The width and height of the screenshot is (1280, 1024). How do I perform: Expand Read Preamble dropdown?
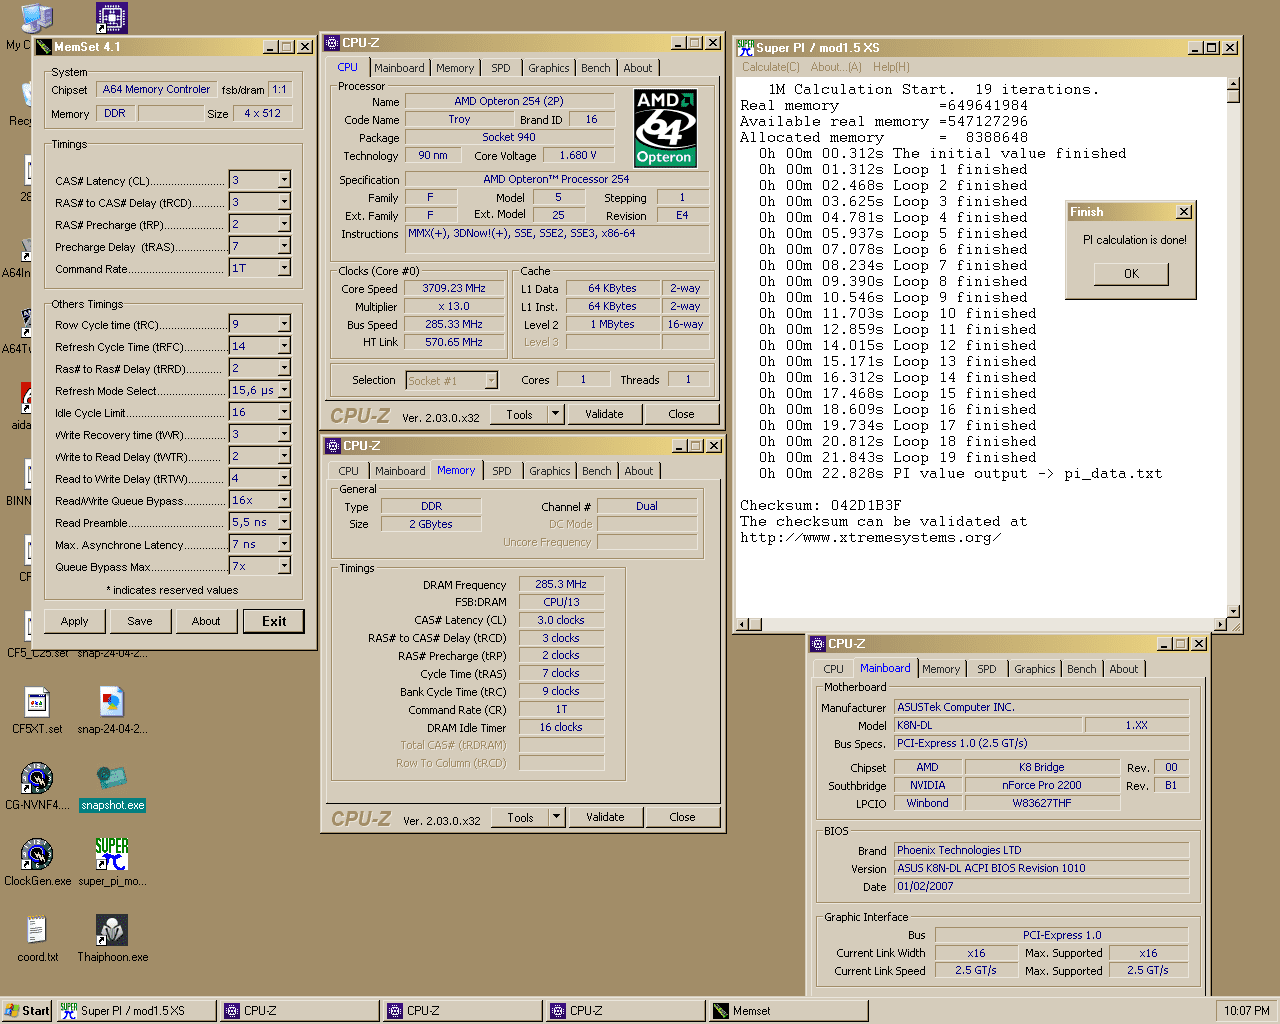284,522
